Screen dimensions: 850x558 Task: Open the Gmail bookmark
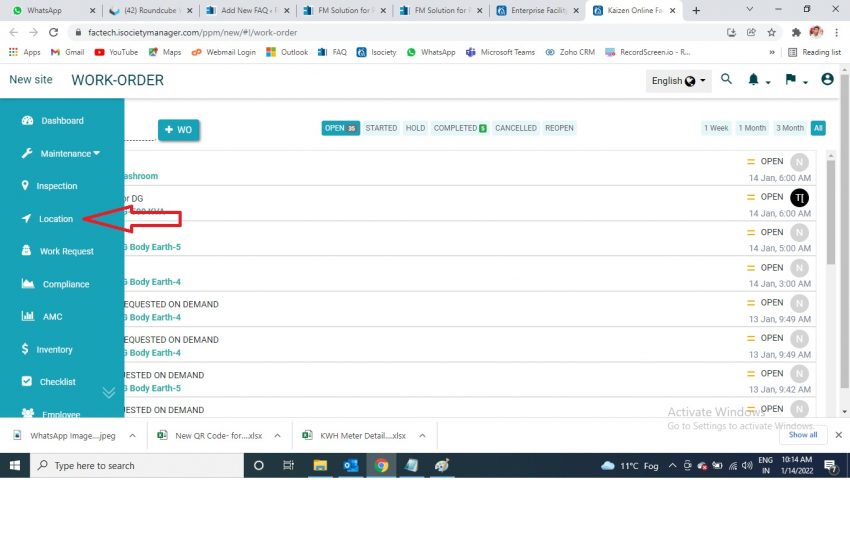[x=67, y=52]
